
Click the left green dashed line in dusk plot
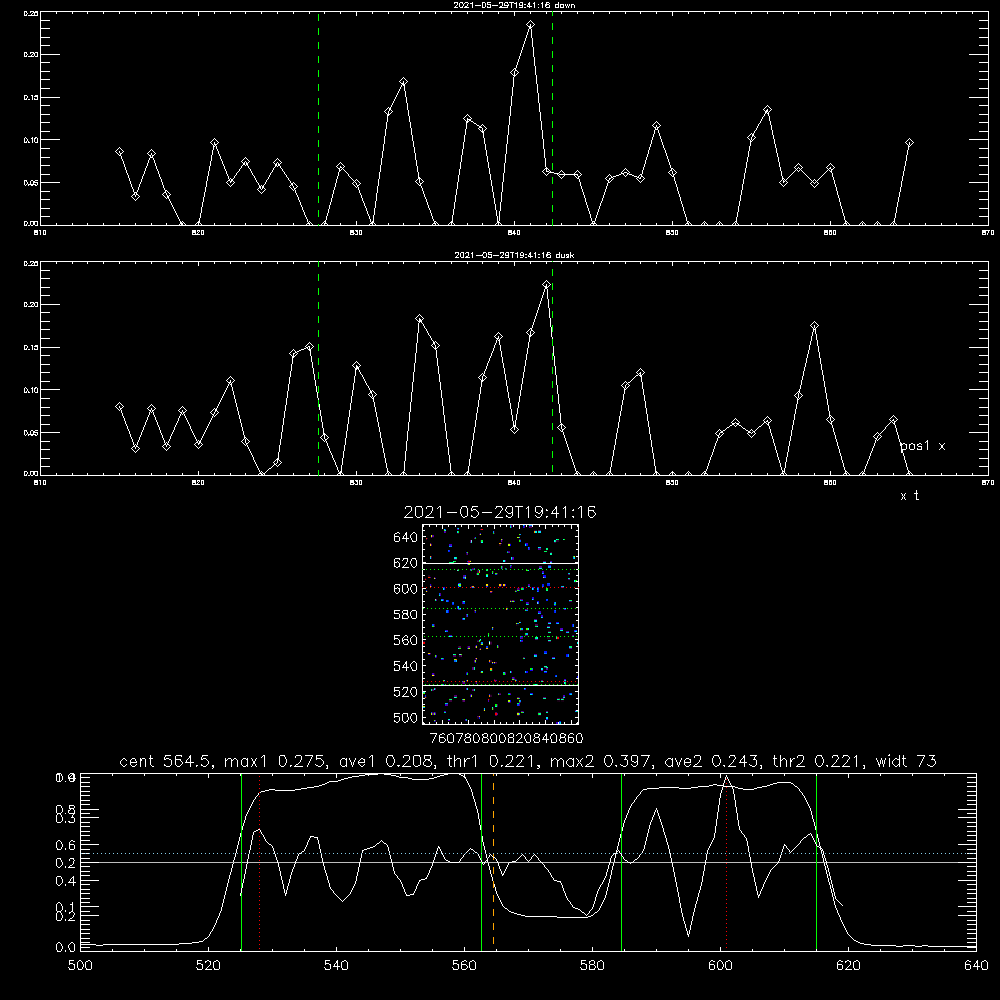tap(318, 368)
